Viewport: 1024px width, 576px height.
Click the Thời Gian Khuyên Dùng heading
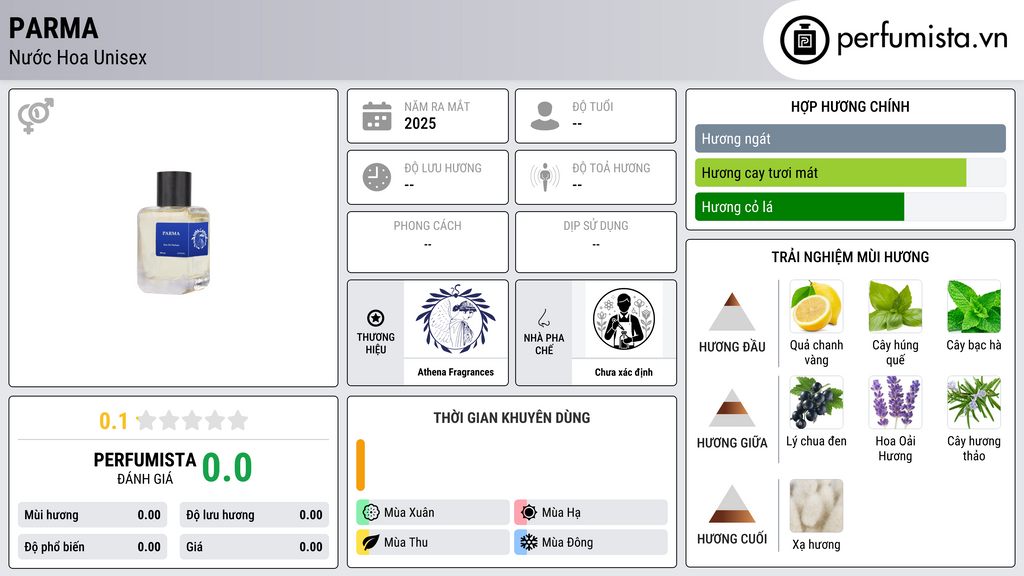click(512, 417)
